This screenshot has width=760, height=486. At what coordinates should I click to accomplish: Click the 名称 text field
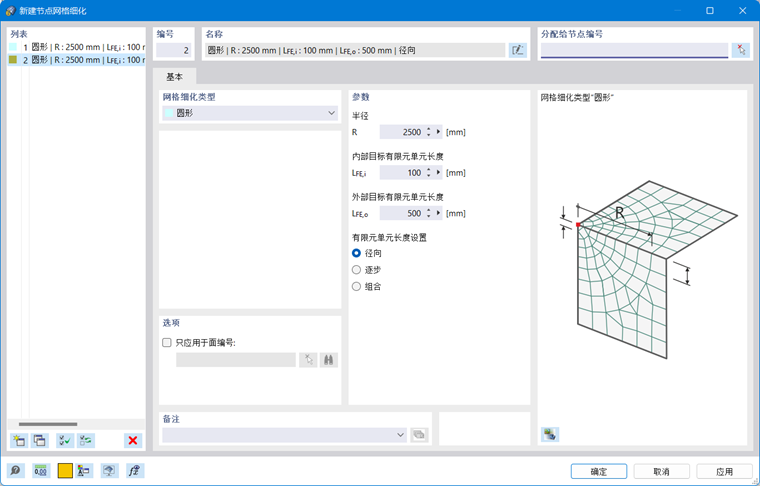coord(355,50)
